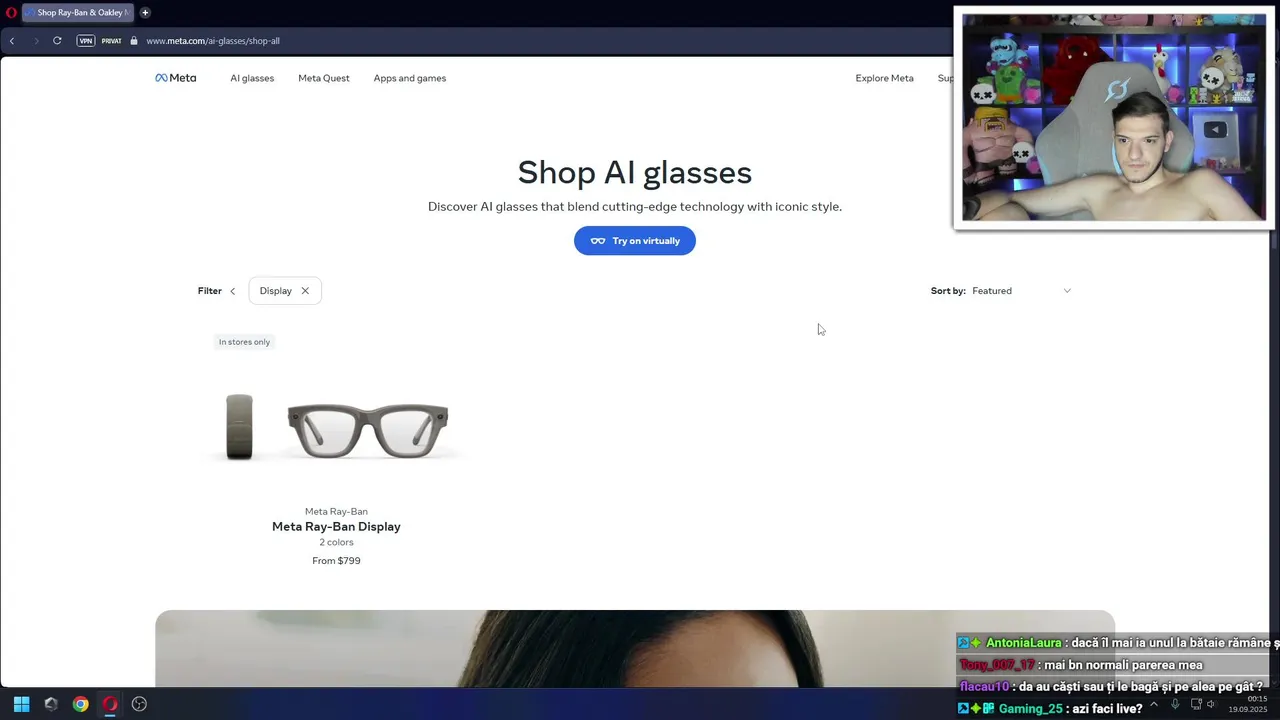Open the Sort by Featured dropdown

click(x=1021, y=291)
